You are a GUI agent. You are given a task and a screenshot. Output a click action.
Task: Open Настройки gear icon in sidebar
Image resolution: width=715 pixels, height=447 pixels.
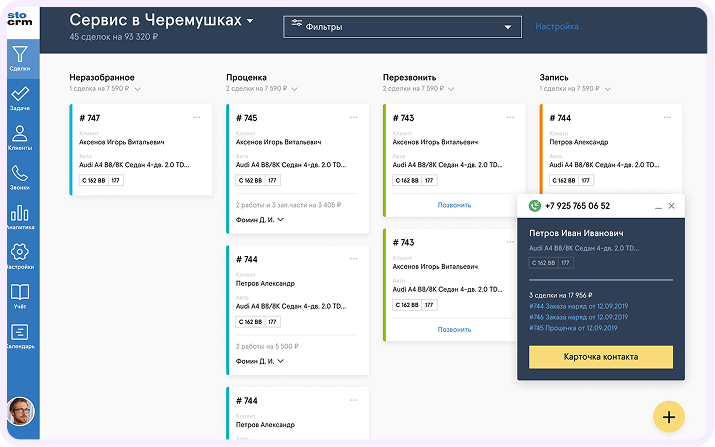point(20,252)
